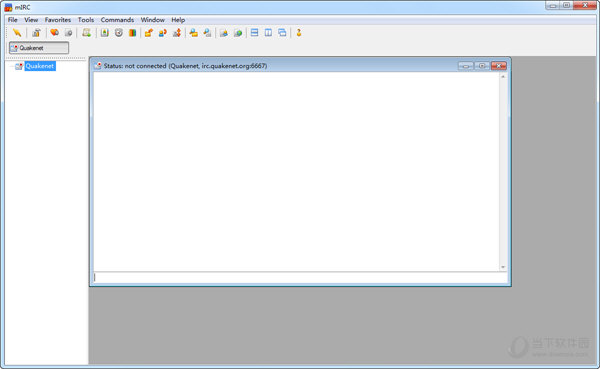Open DCC Options icon with up-down arrows
Image resolution: width=600 pixels, height=369 pixels.
(x=177, y=33)
